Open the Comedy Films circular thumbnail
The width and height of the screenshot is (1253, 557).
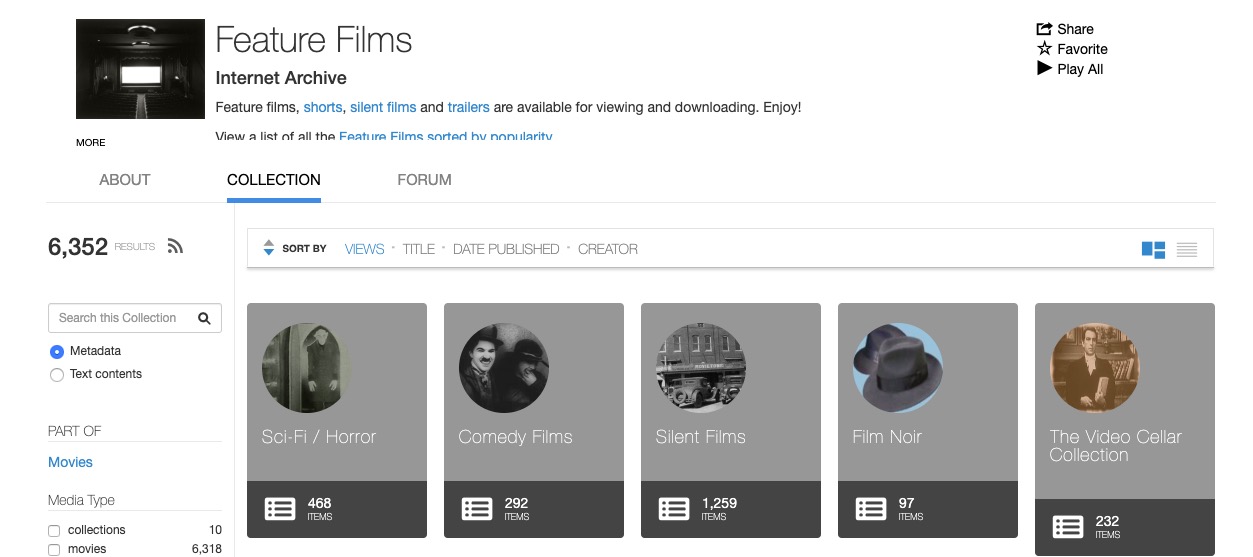[503, 368]
